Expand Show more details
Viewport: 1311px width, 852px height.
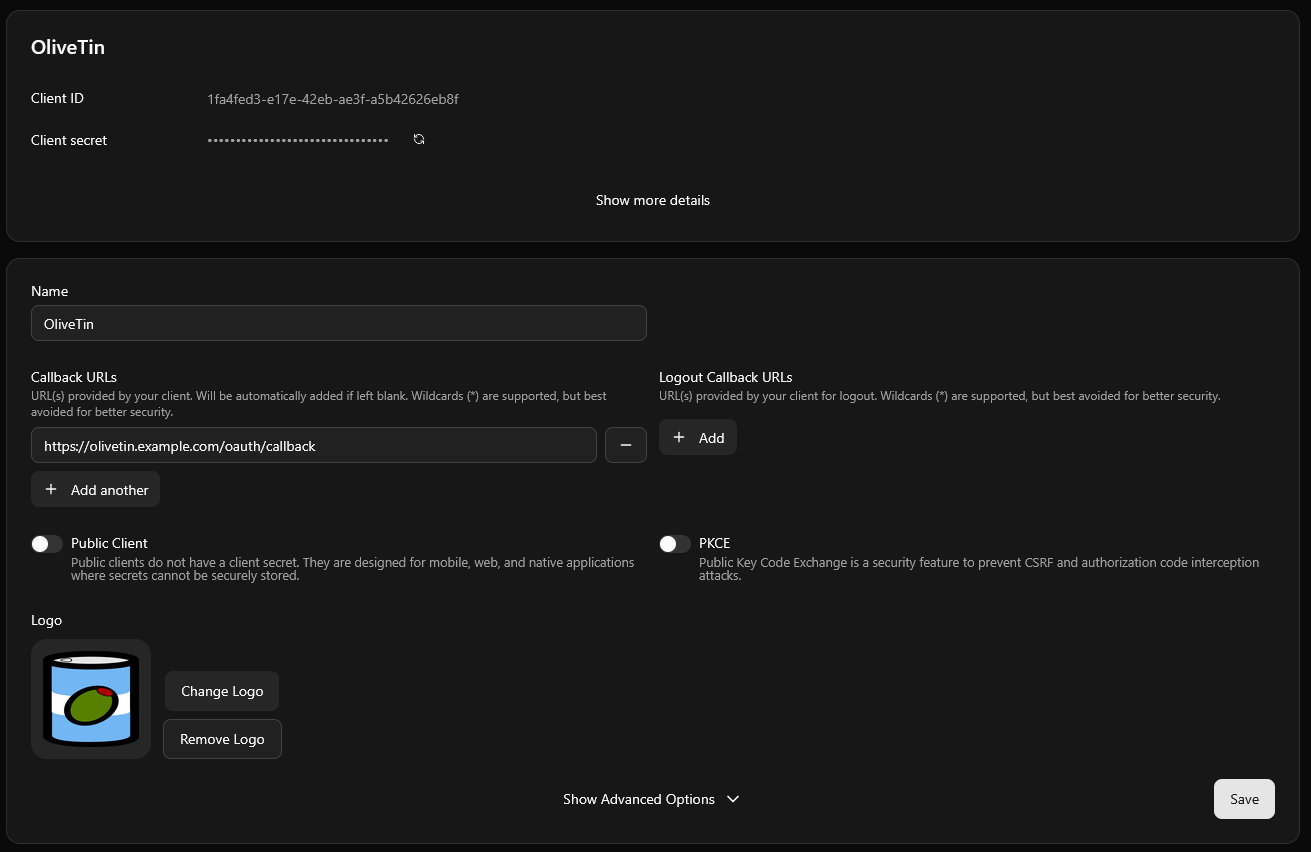652,200
